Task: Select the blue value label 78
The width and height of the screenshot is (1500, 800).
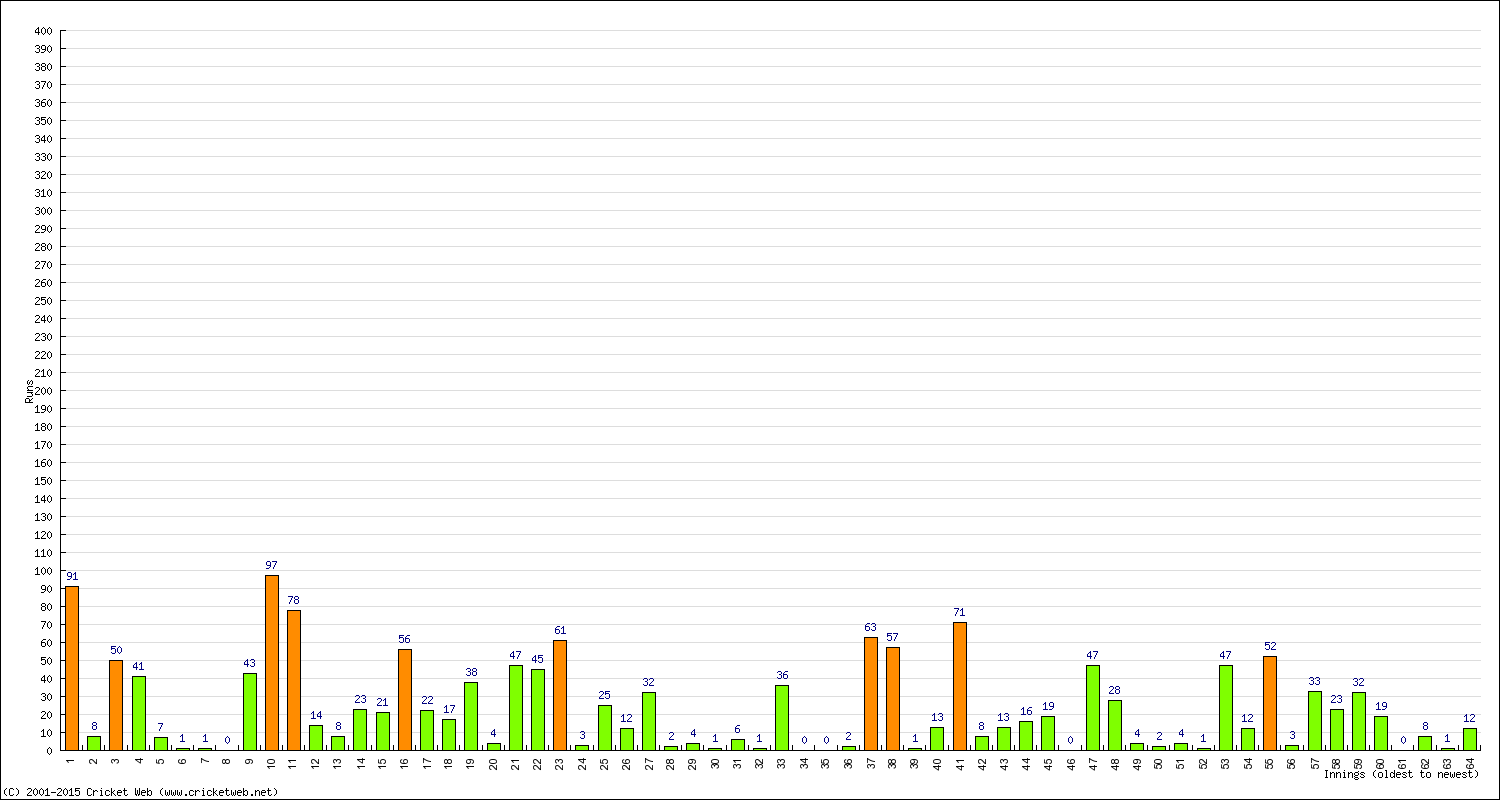Action: click(294, 601)
